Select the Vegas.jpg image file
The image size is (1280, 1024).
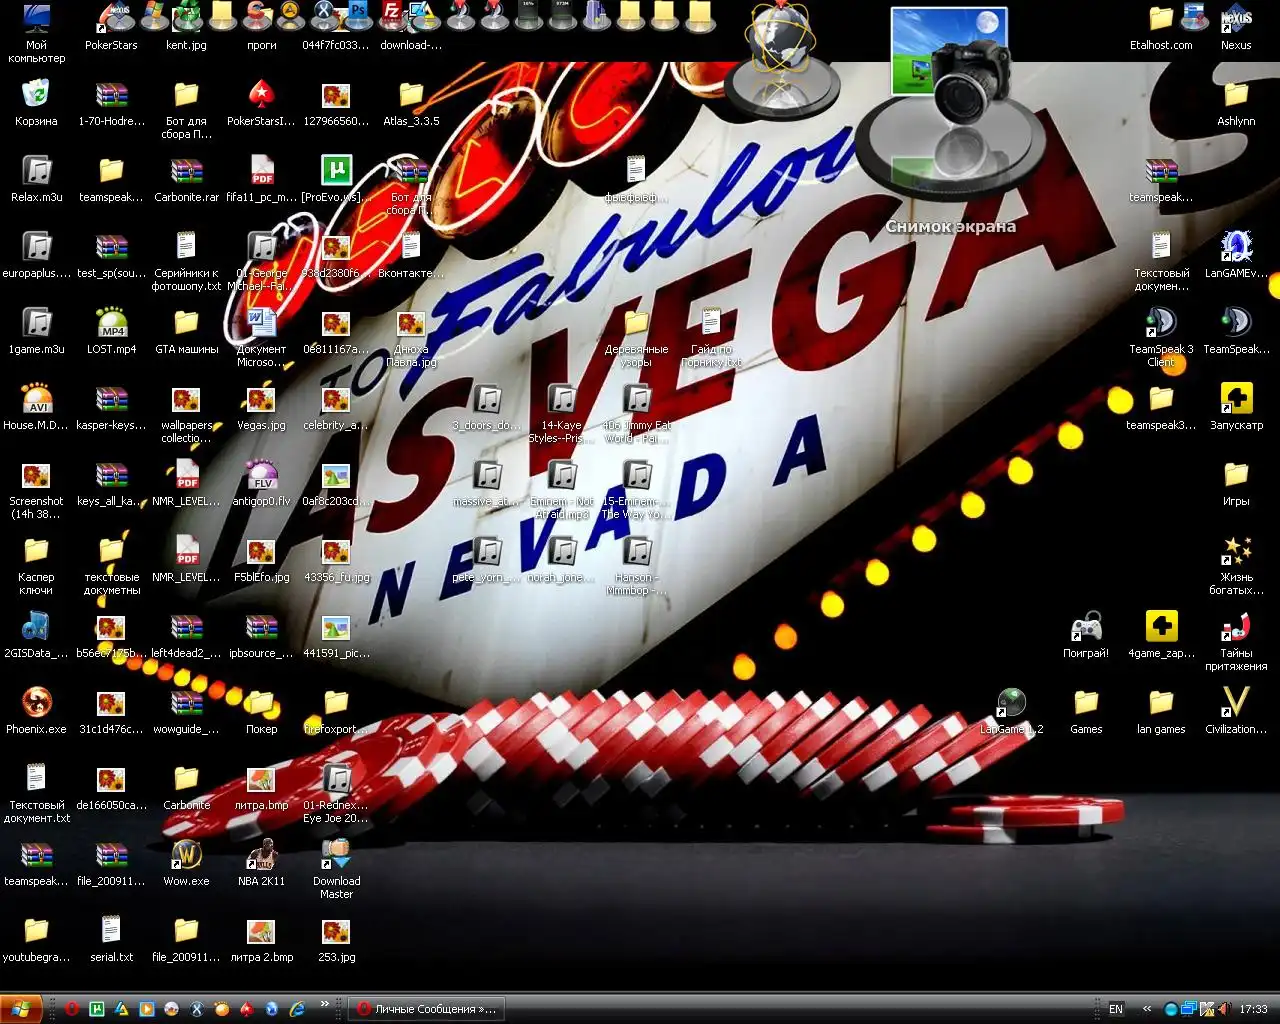(x=261, y=400)
